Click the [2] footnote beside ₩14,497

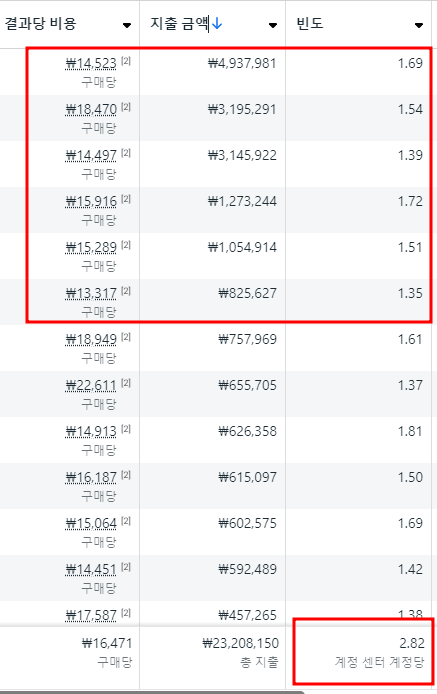(126, 153)
